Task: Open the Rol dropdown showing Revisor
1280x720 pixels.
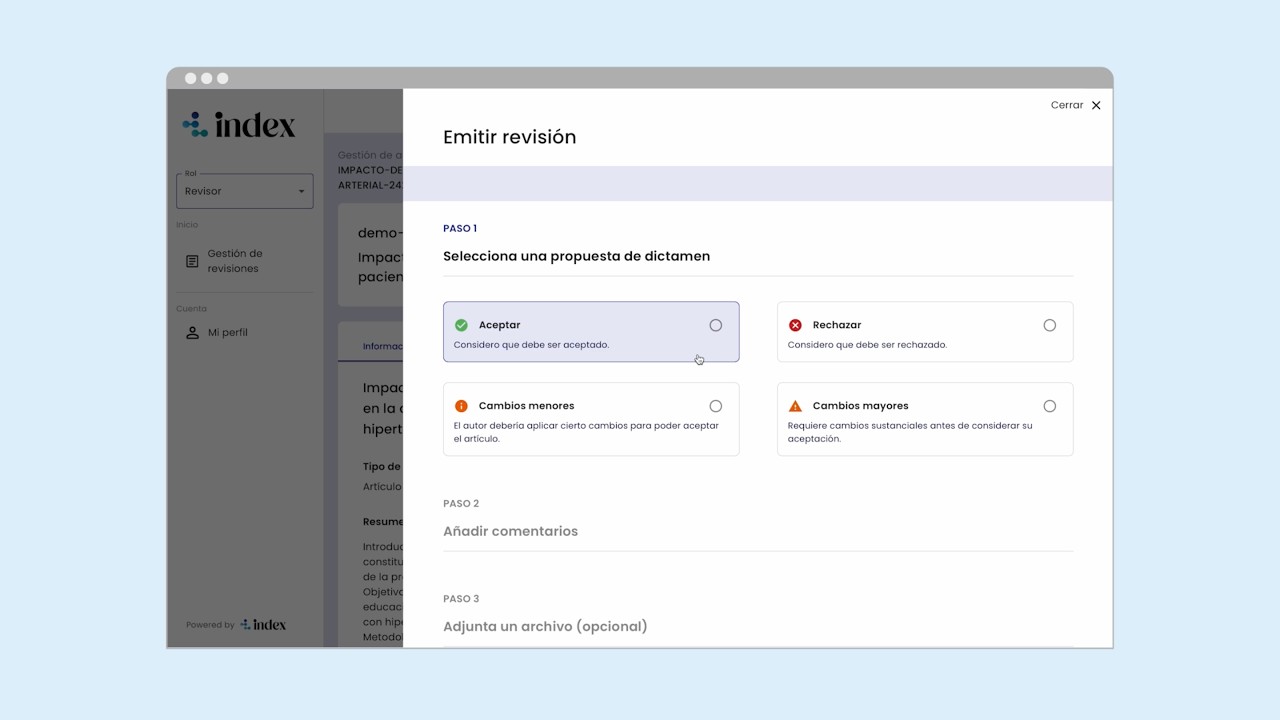Action: [245, 191]
